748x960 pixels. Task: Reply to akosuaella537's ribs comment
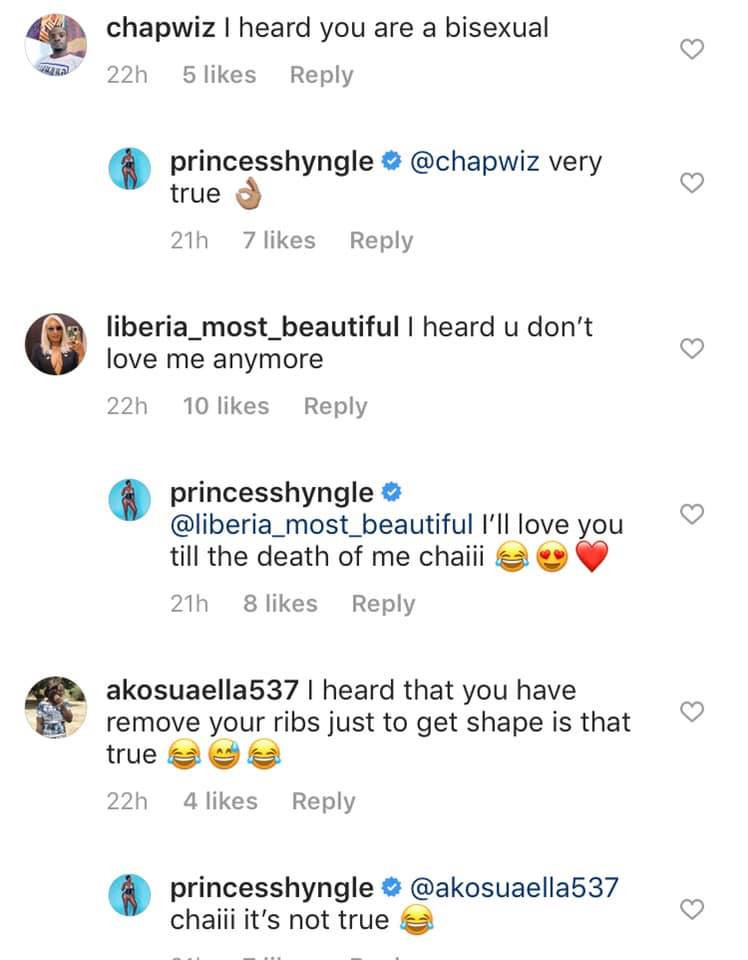(323, 801)
